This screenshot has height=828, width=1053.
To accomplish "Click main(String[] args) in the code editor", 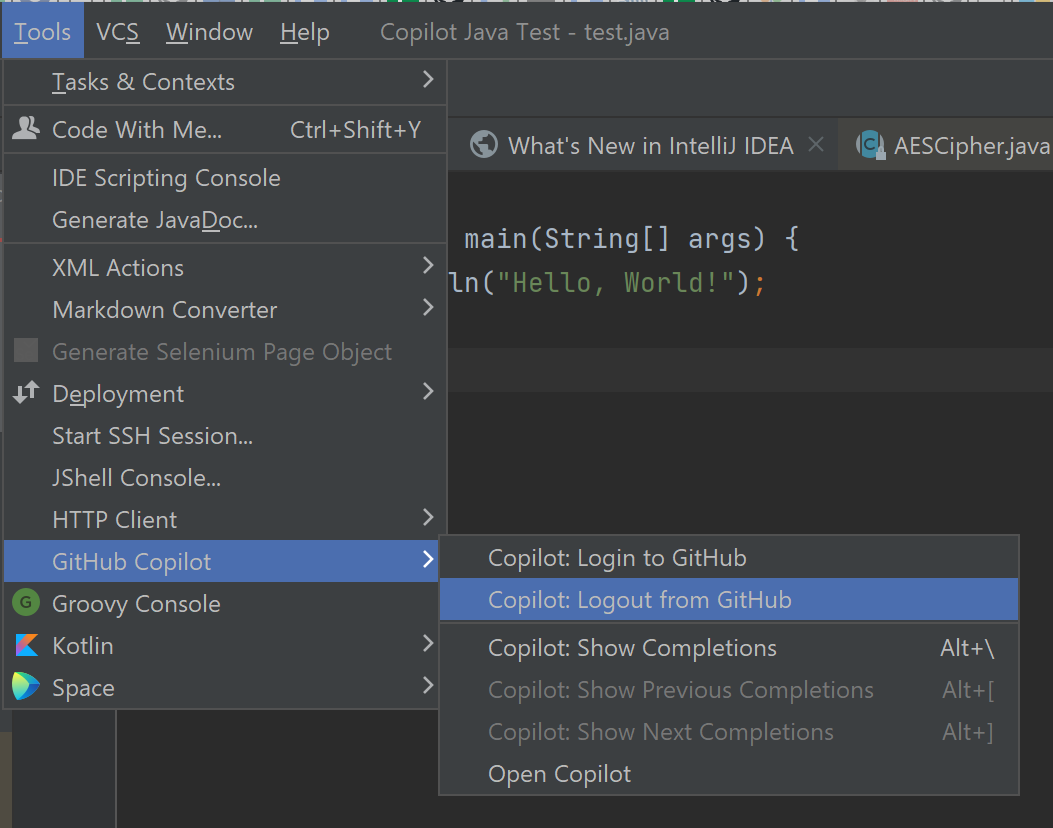I will click(615, 238).
